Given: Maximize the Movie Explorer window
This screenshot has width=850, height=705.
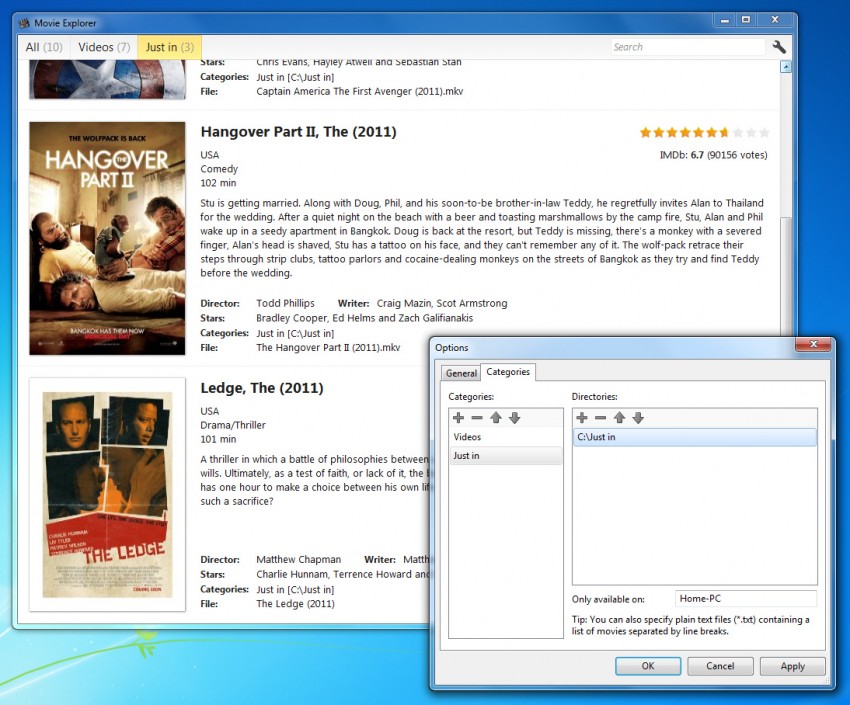Looking at the screenshot, I should click(x=746, y=20).
